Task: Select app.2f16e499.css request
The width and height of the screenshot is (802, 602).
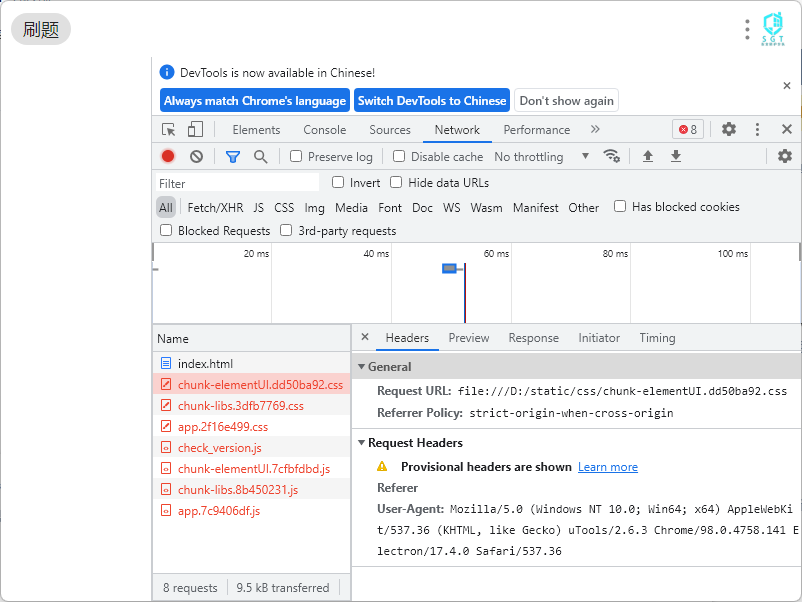Action: pyautogui.click(x=251, y=426)
